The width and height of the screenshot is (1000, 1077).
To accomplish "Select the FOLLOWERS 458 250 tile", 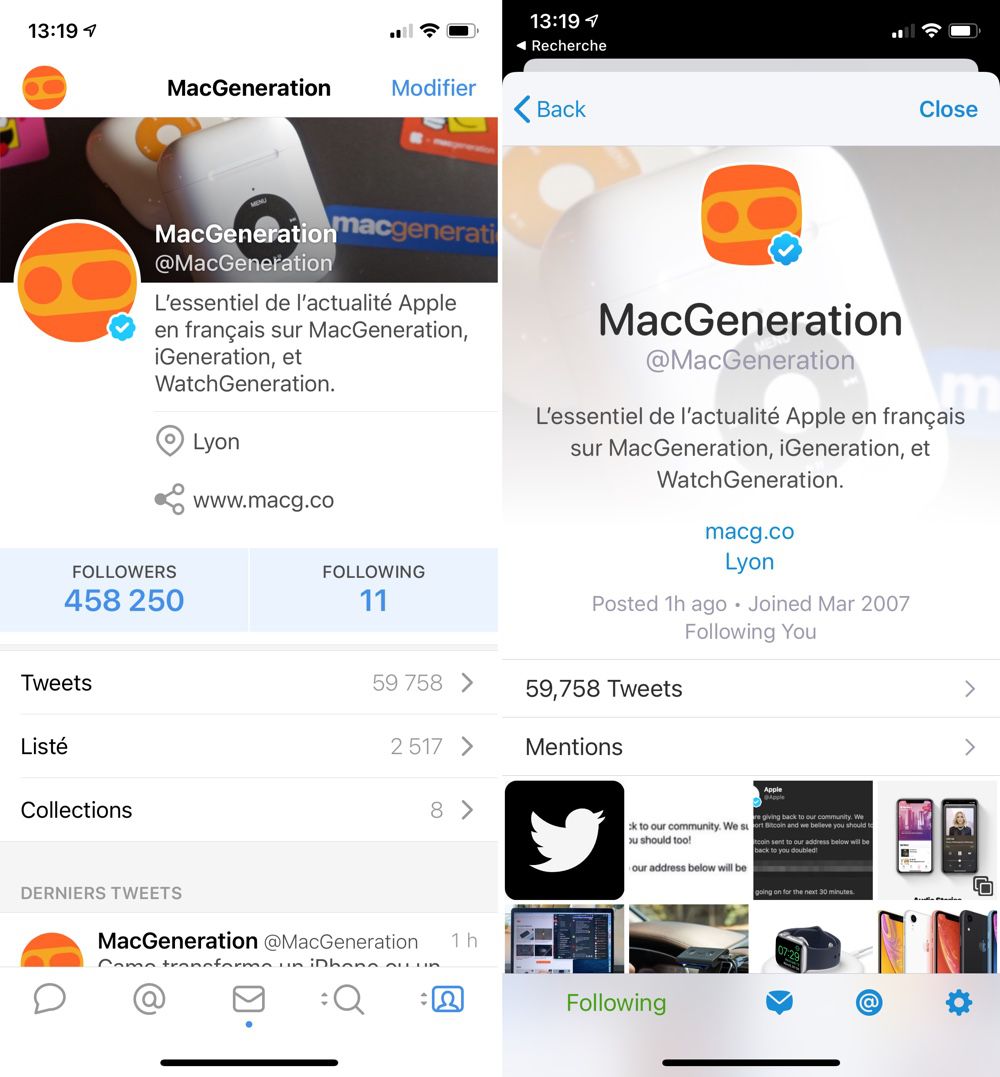I will click(124, 590).
